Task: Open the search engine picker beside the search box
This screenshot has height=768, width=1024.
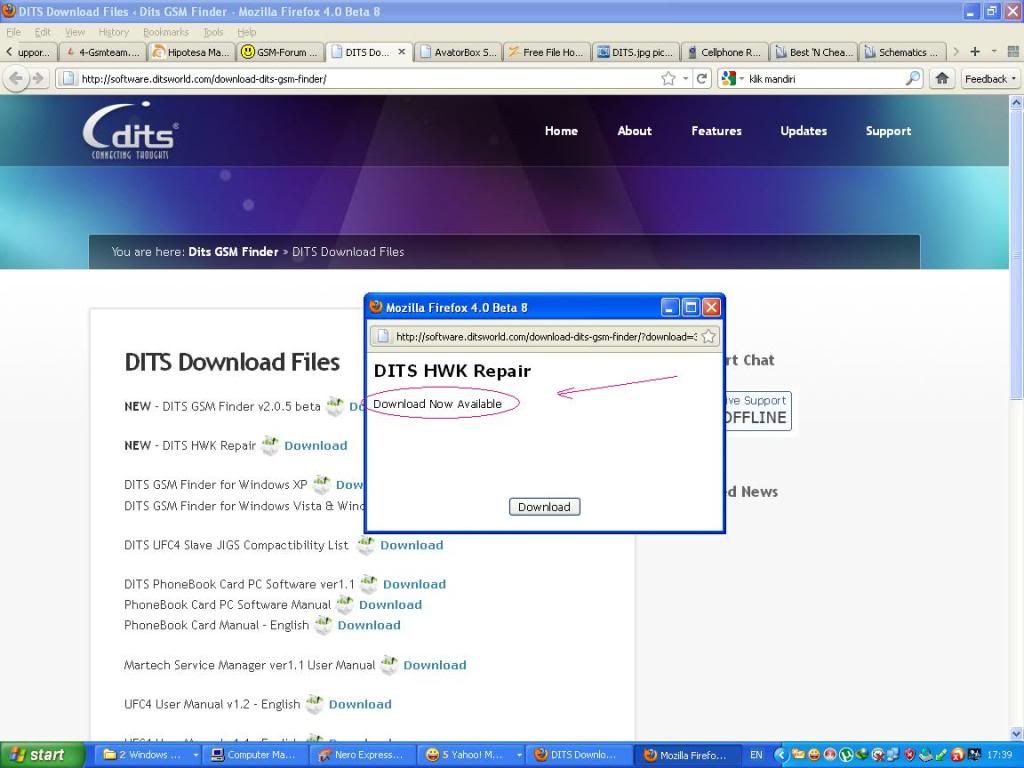Action: click(733, 79)
